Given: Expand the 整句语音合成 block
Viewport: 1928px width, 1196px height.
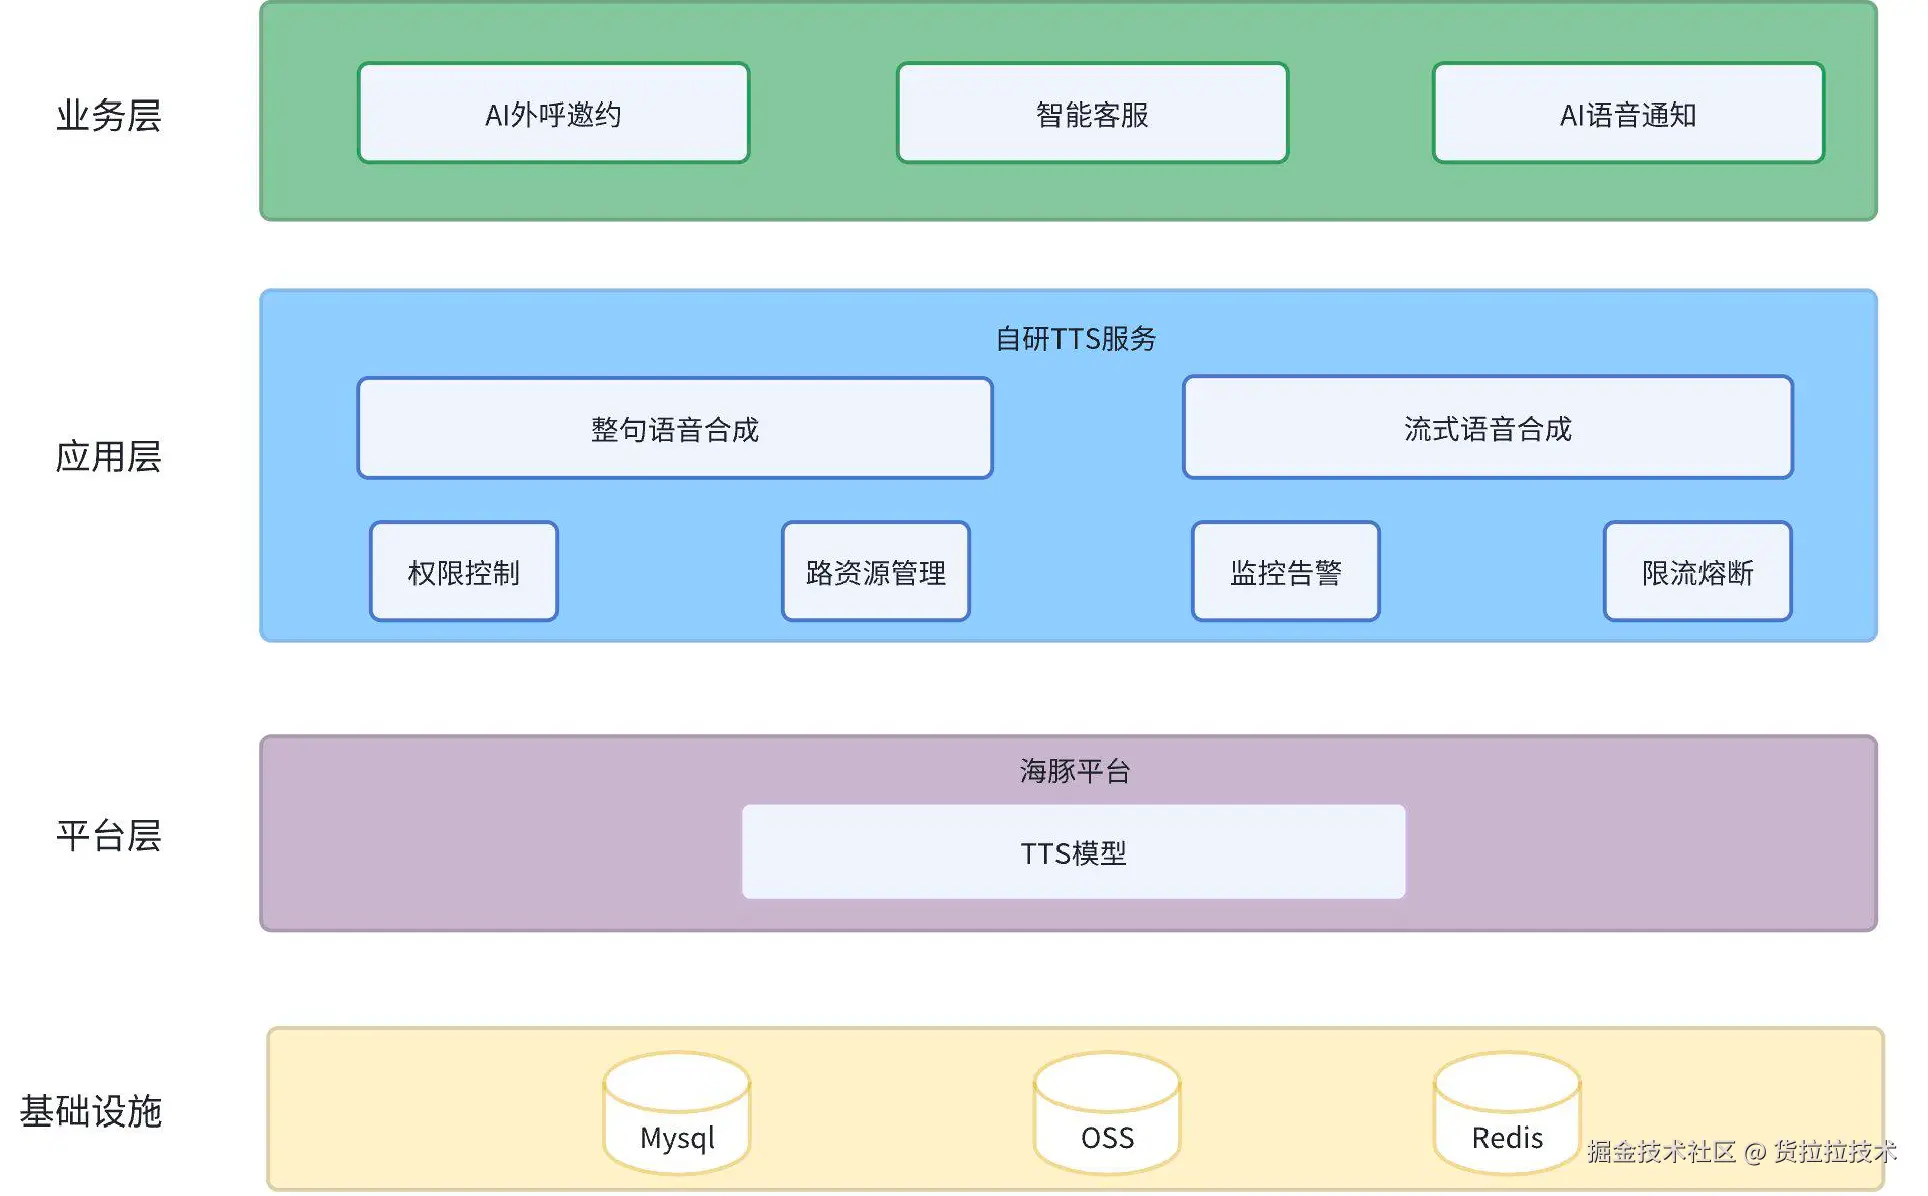Looking at the screenshot, I should [x=673, y=428].
